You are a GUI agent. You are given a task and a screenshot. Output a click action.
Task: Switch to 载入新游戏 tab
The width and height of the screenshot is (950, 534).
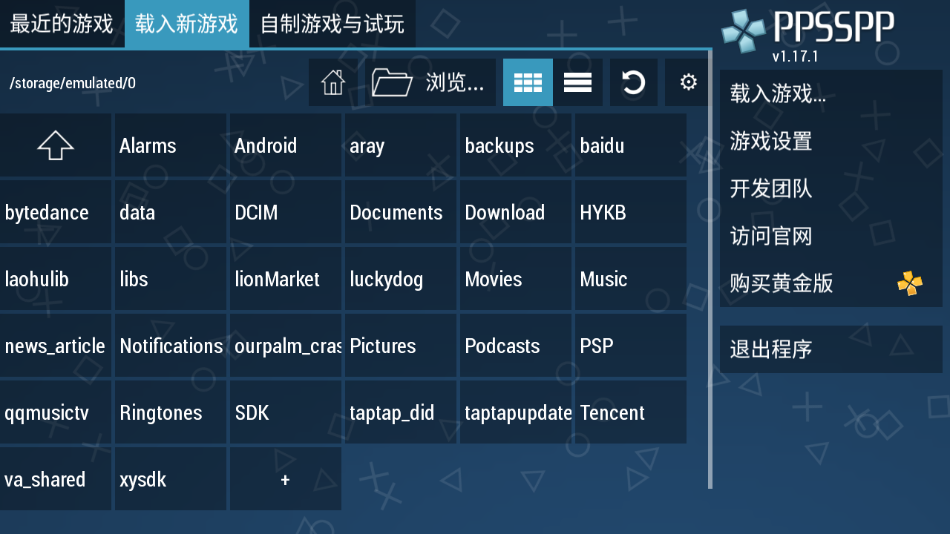pos(187,24)
